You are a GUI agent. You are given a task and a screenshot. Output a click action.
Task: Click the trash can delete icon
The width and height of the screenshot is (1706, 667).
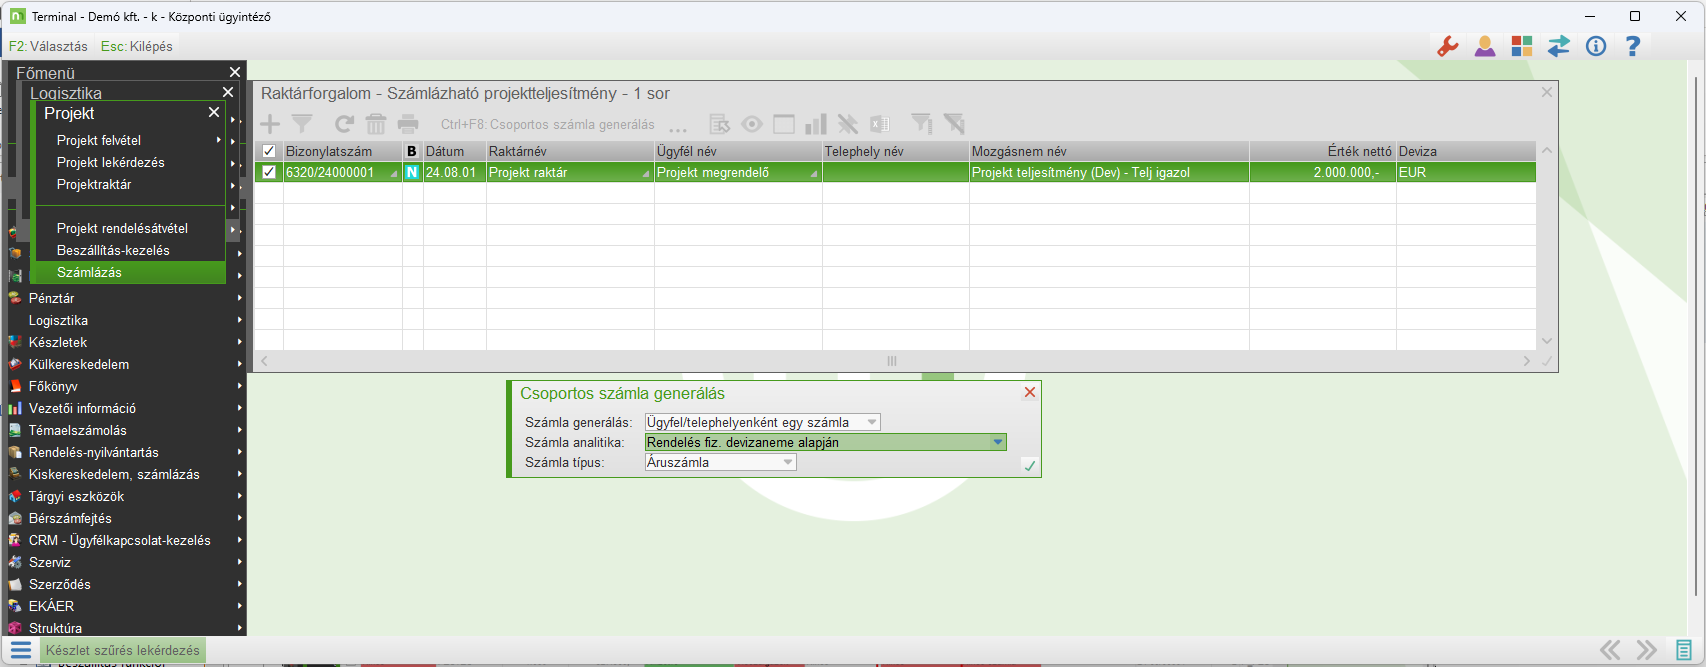pos(376,124)
